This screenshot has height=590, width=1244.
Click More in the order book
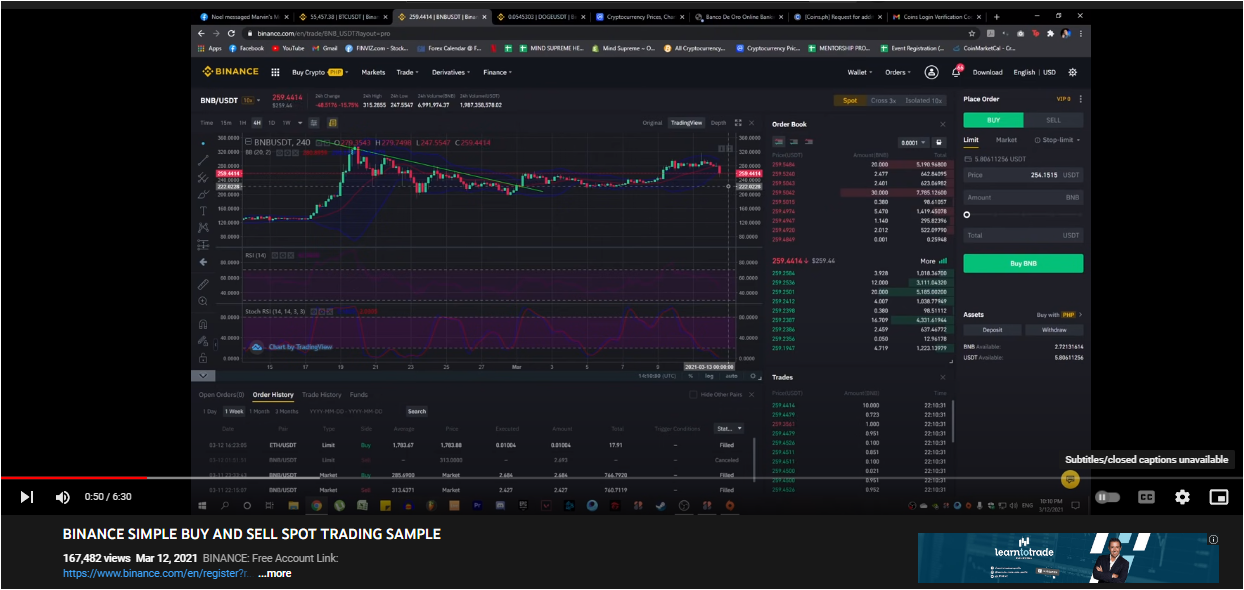click(x=932, y=261)
